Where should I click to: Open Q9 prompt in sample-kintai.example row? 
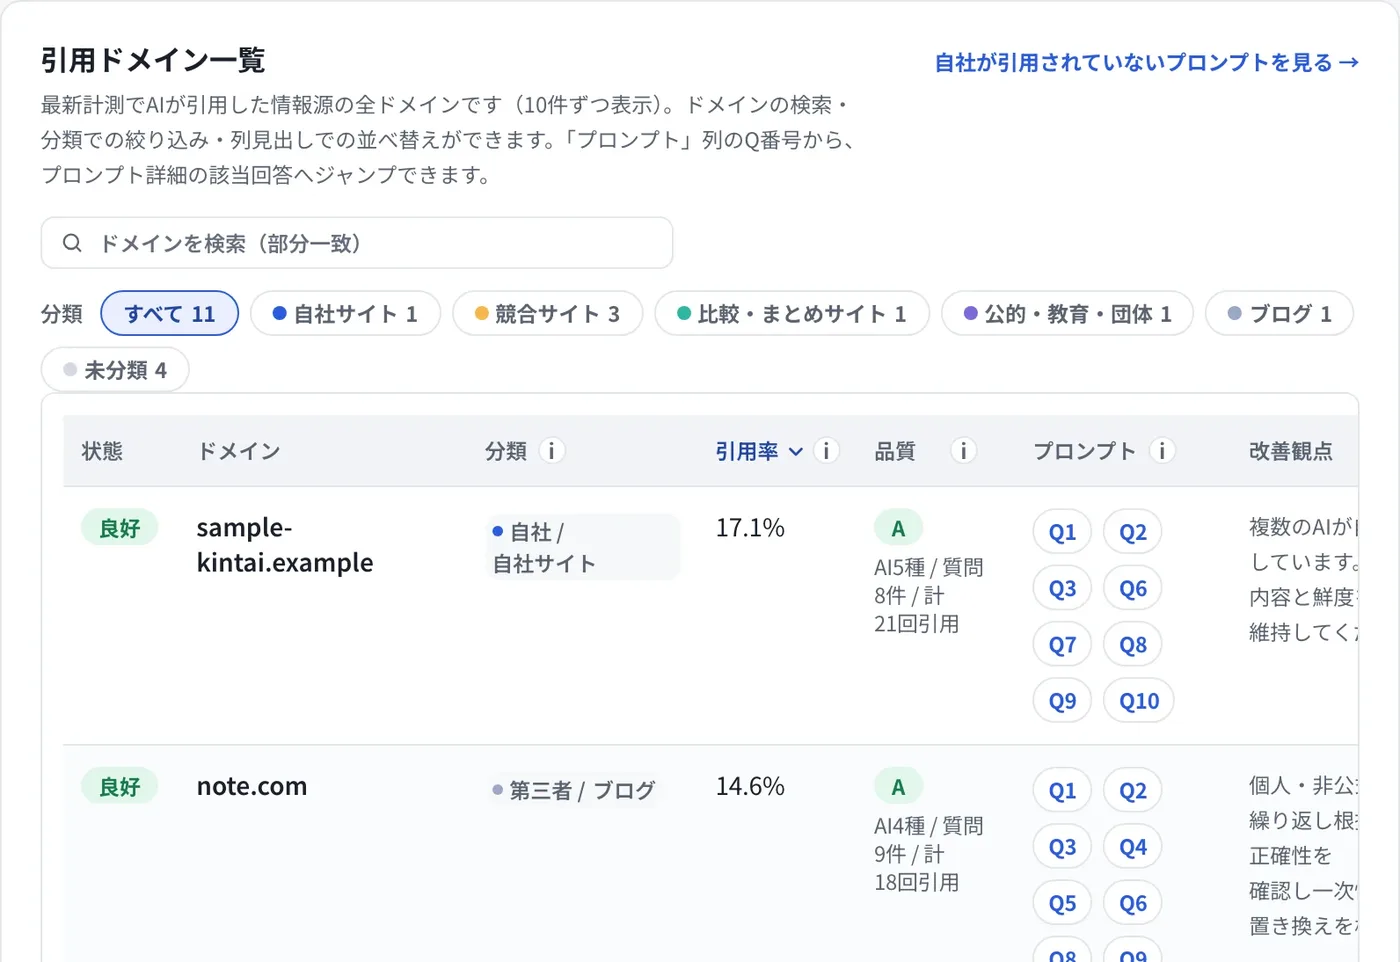(x=1062, y=701)
